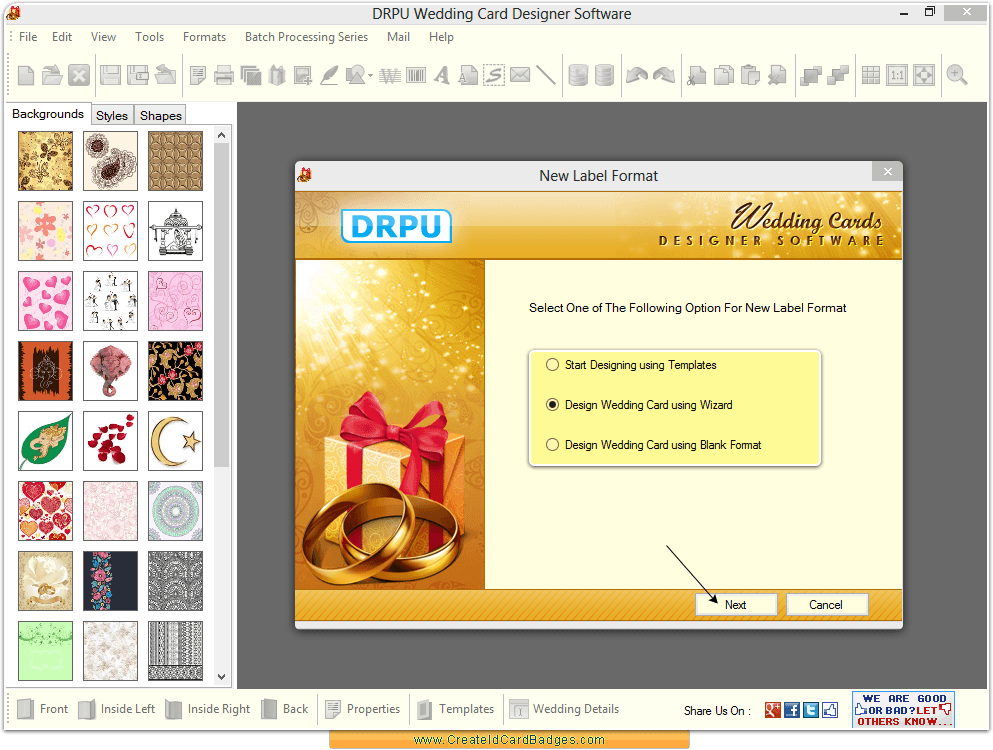The image size is (993, 750).
Task: Switch to the Shapes tab
Action: [161, 115]
